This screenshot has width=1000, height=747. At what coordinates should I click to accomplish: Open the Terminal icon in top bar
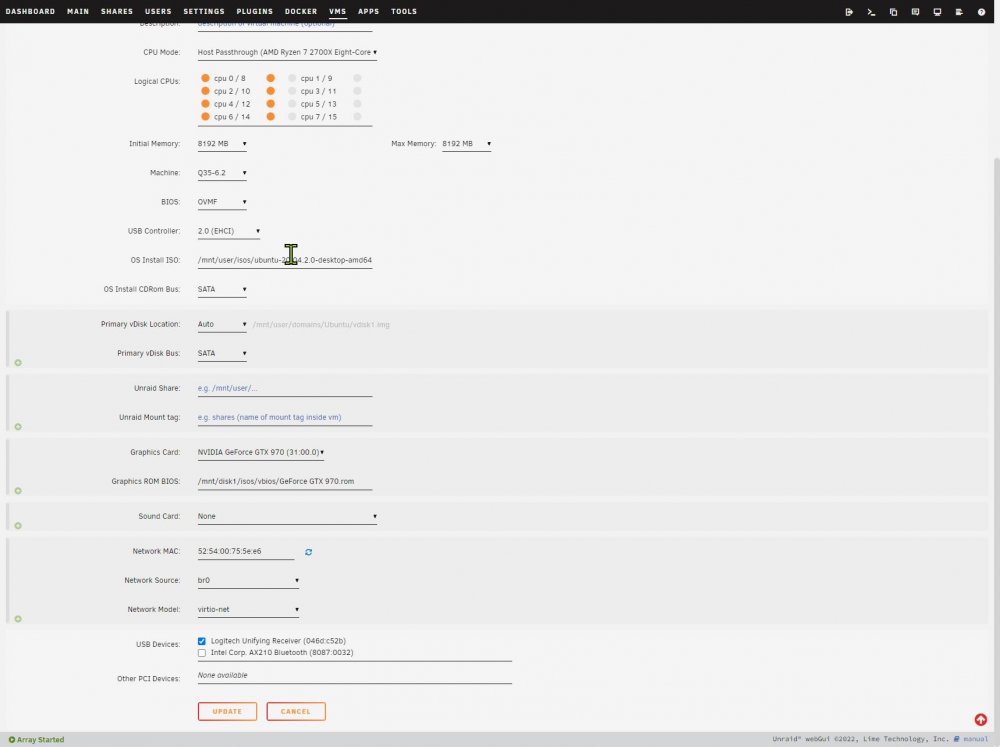click(871, 11)
